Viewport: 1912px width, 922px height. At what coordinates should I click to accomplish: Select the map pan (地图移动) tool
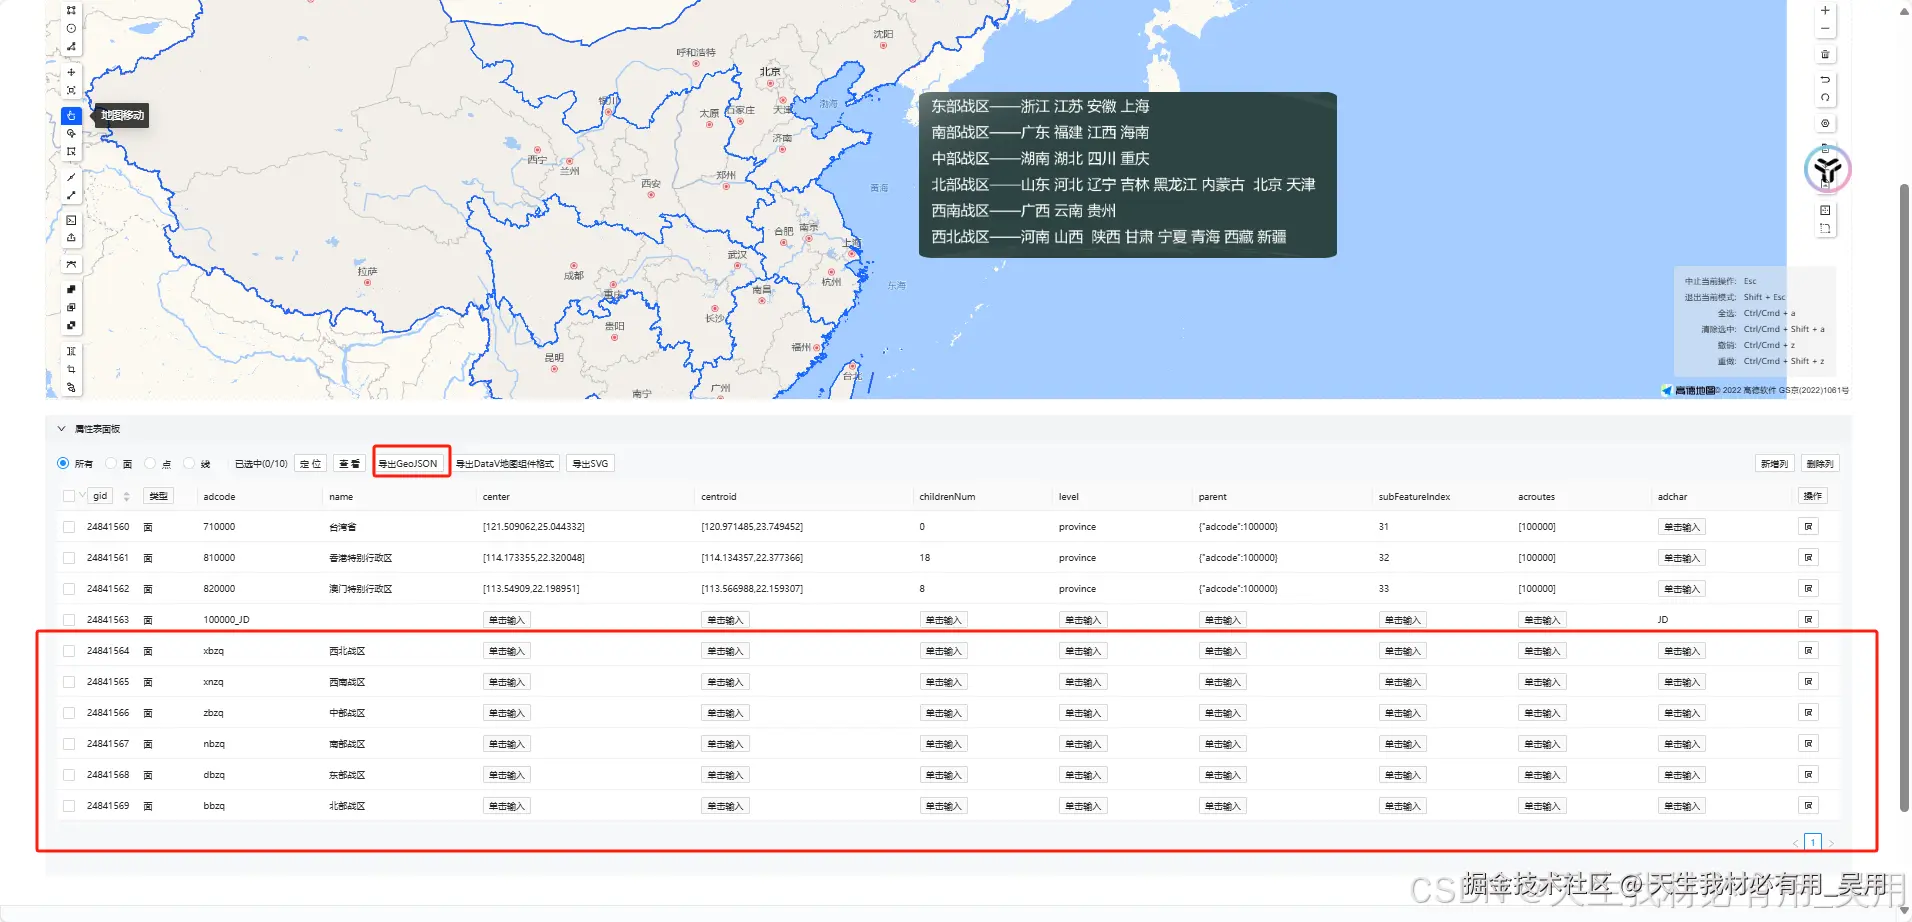pyautogui.click(x=70, y=115)
